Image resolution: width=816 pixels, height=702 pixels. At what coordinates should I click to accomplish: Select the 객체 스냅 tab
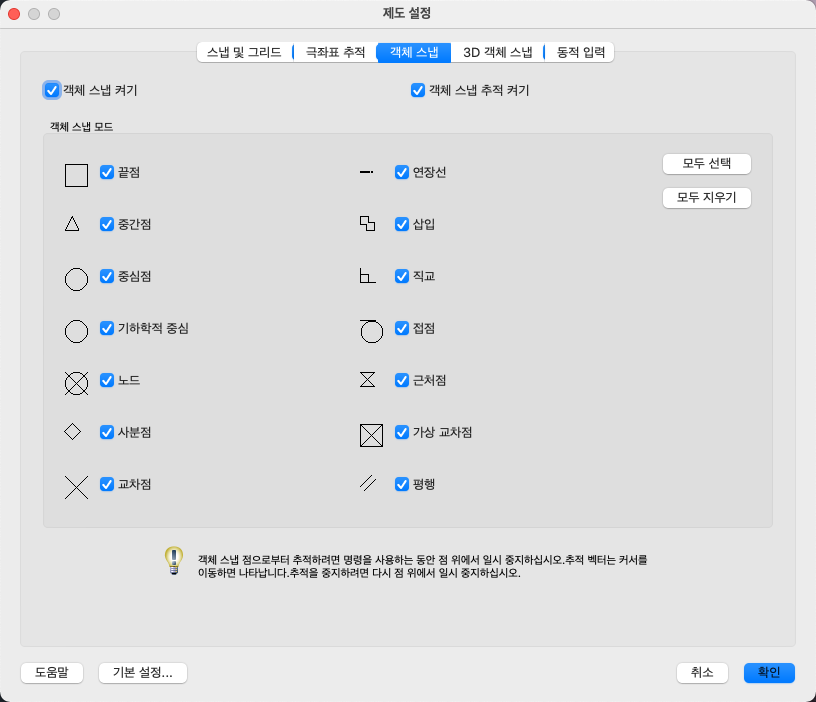point(414,52)
